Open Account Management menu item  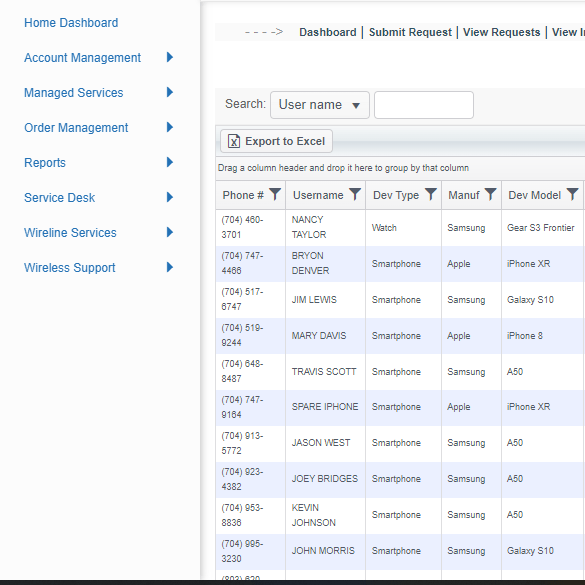point(82,58)
